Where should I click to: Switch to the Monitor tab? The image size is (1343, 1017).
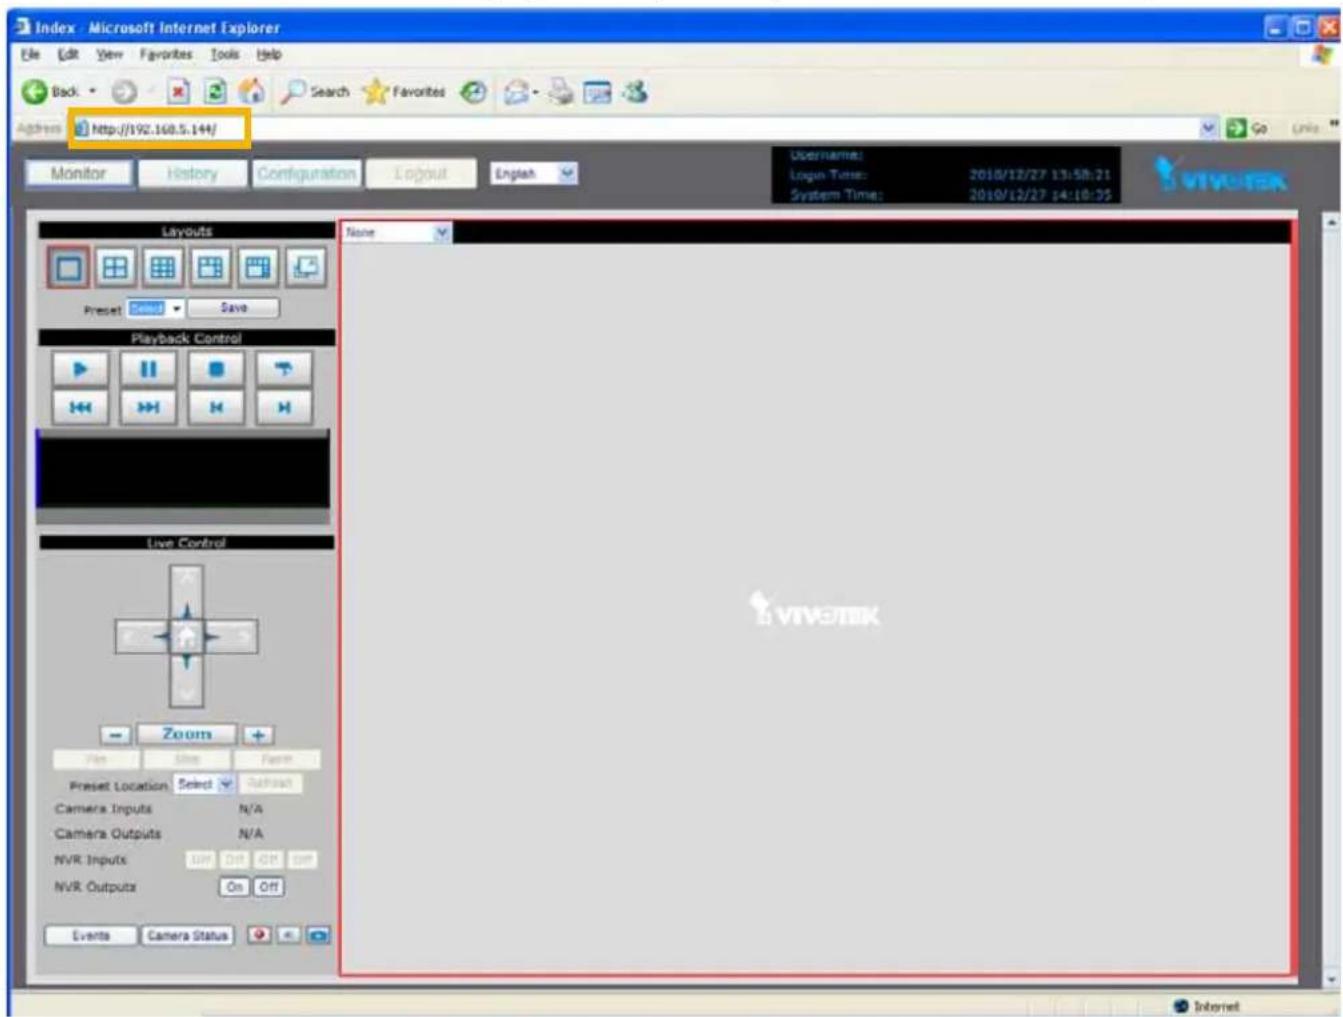click(78, 174)
